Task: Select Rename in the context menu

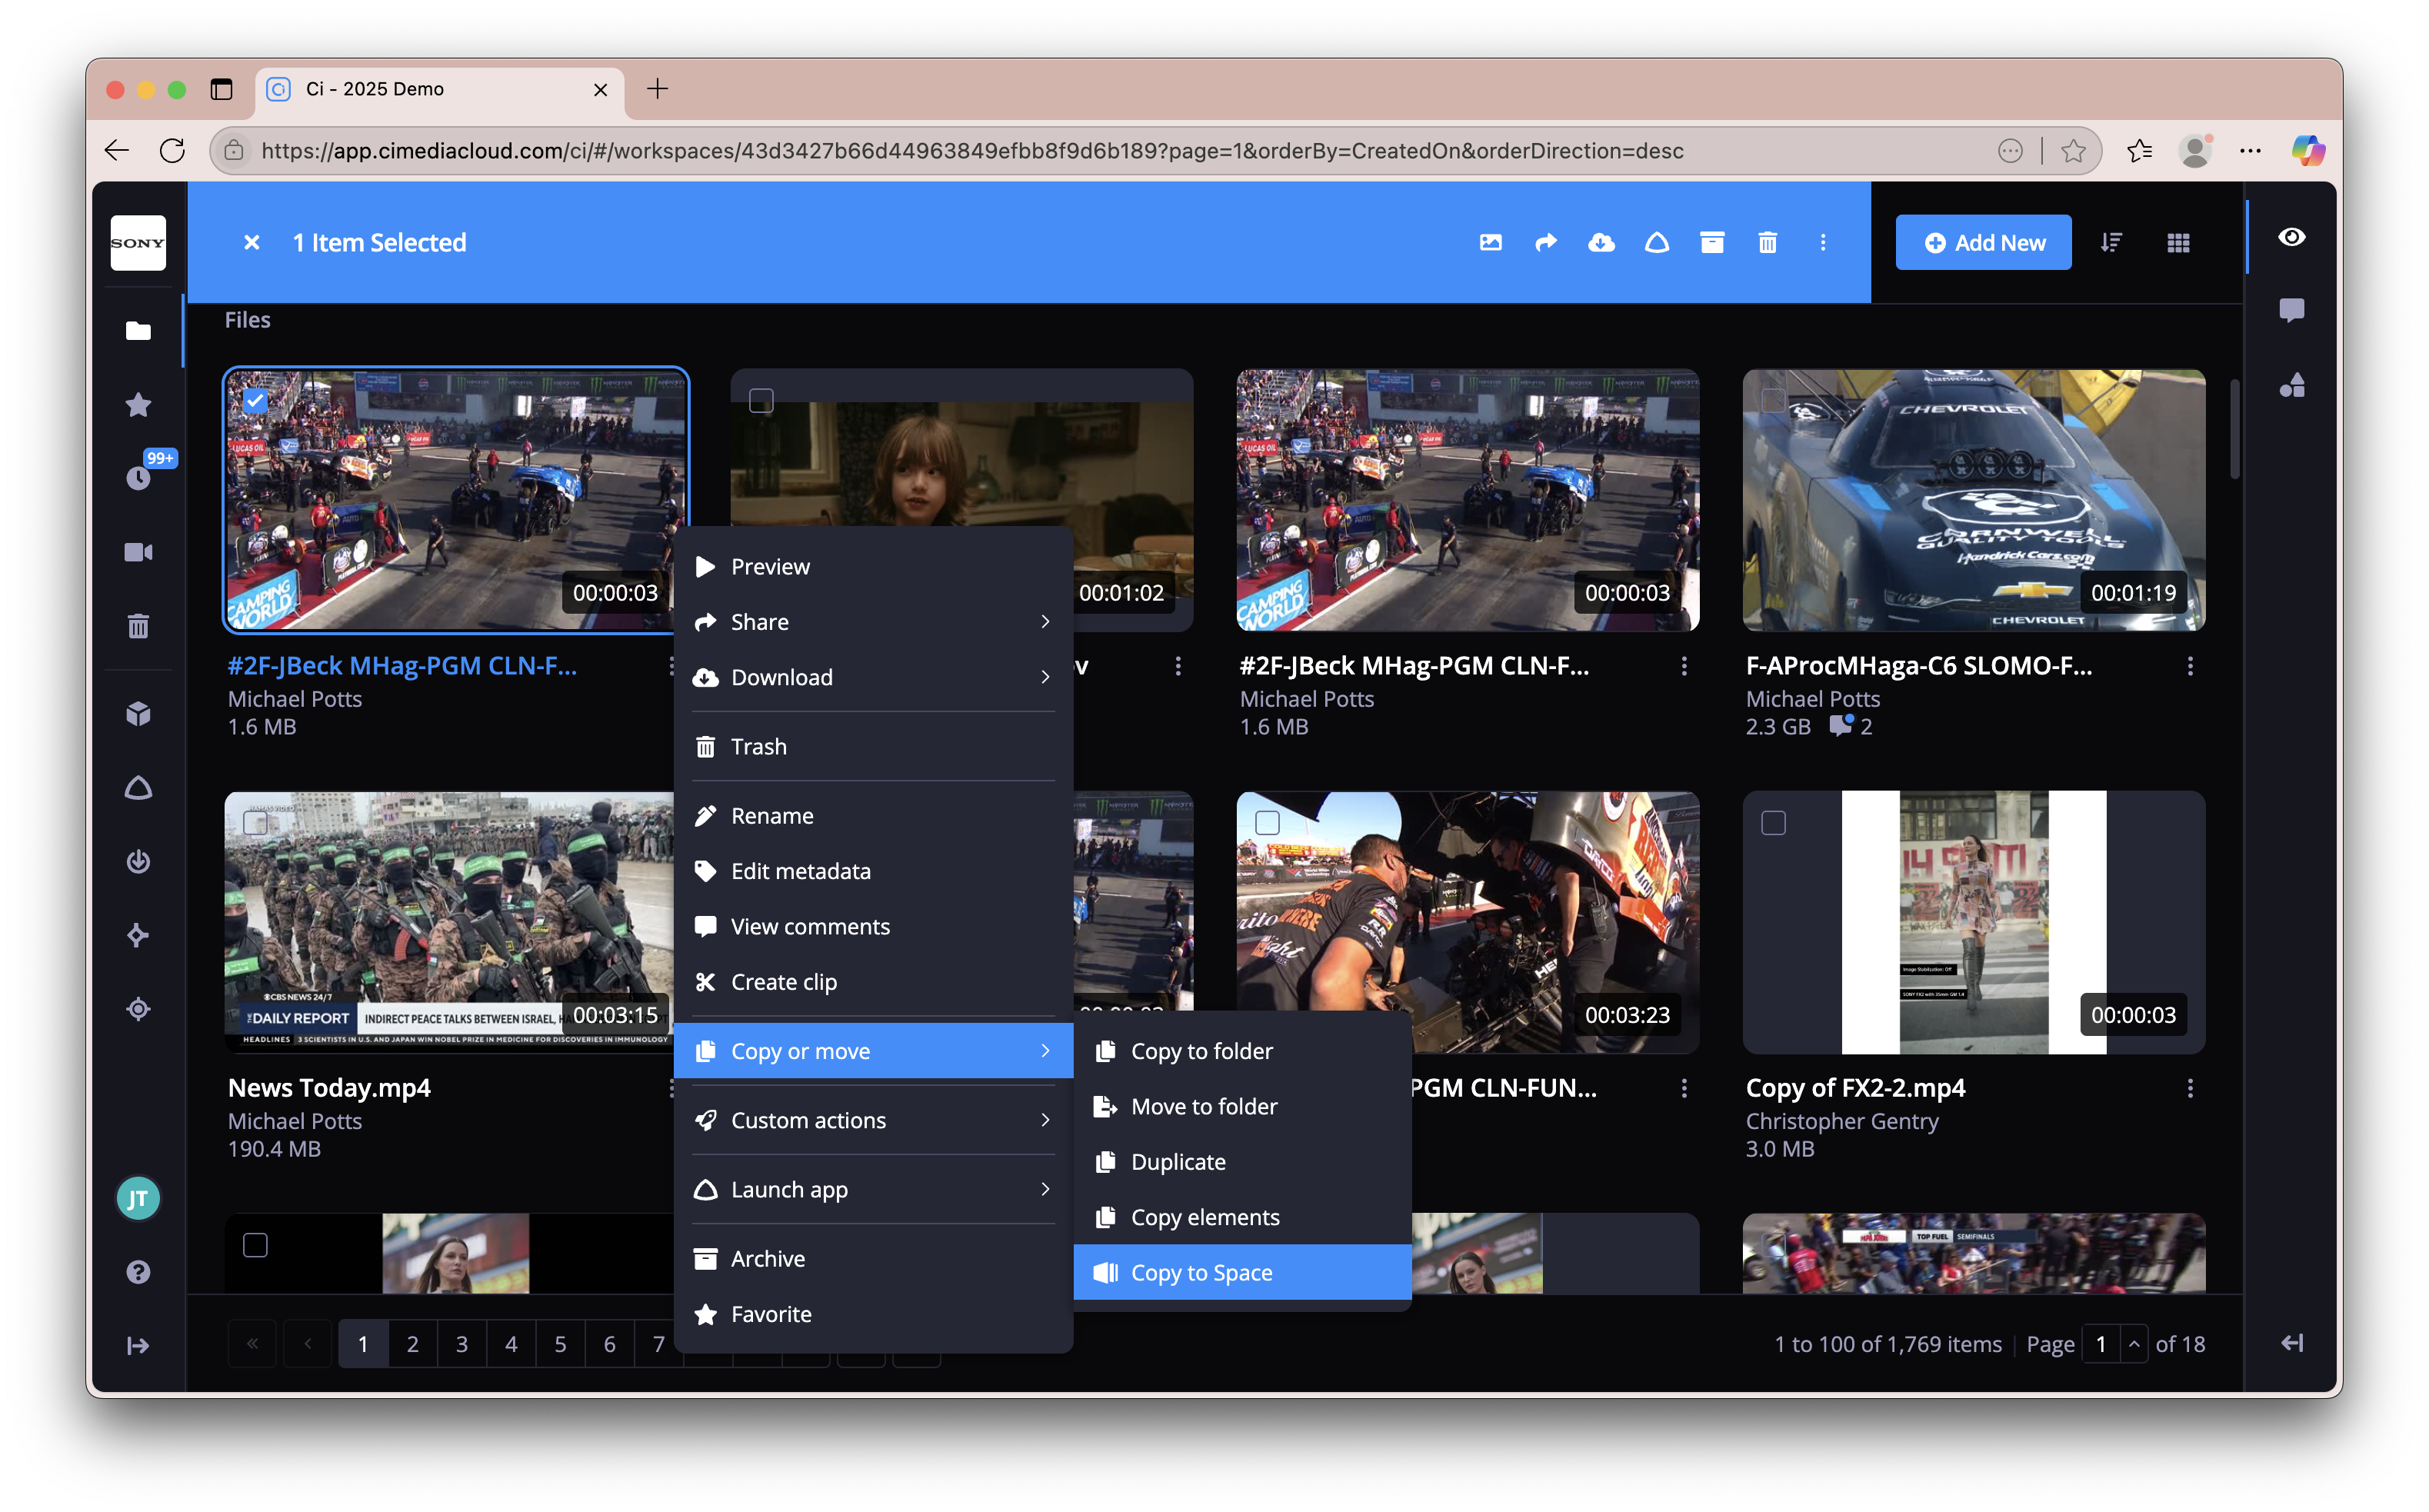Action: 874,816
